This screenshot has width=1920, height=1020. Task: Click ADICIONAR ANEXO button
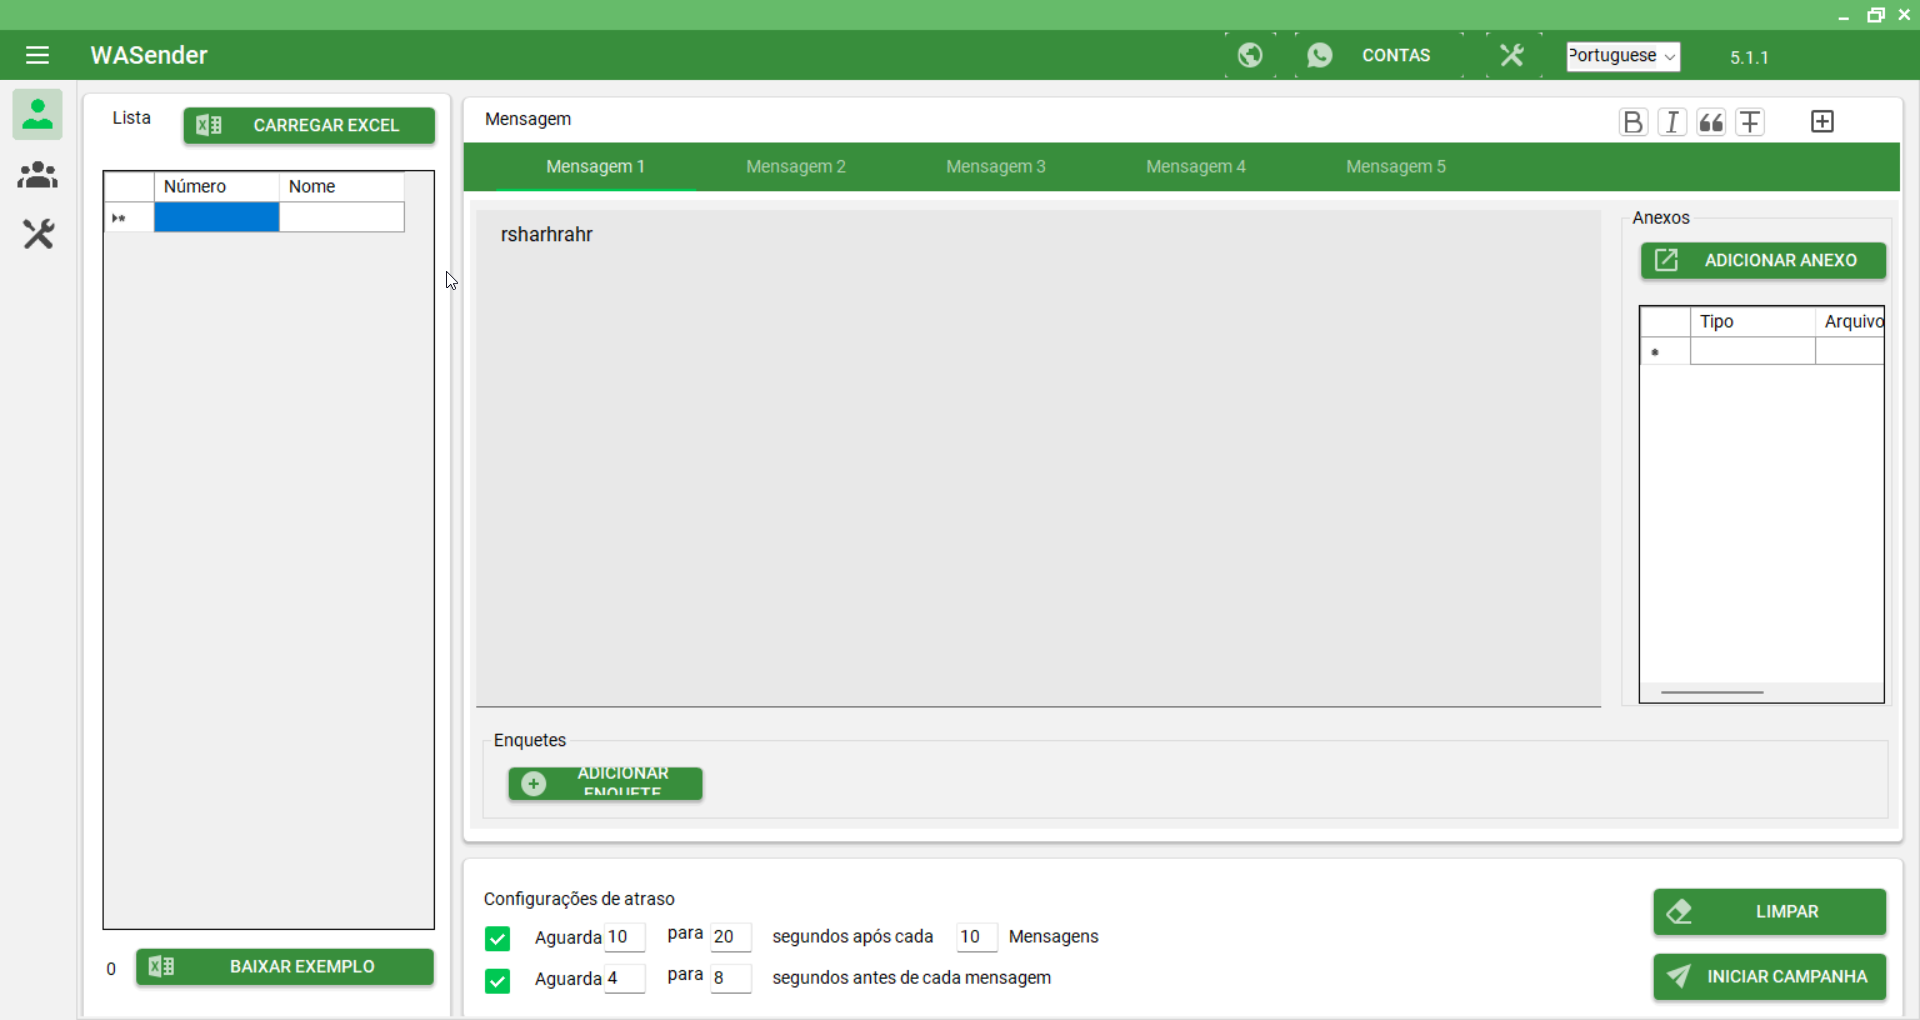[x=1763, y=260]
